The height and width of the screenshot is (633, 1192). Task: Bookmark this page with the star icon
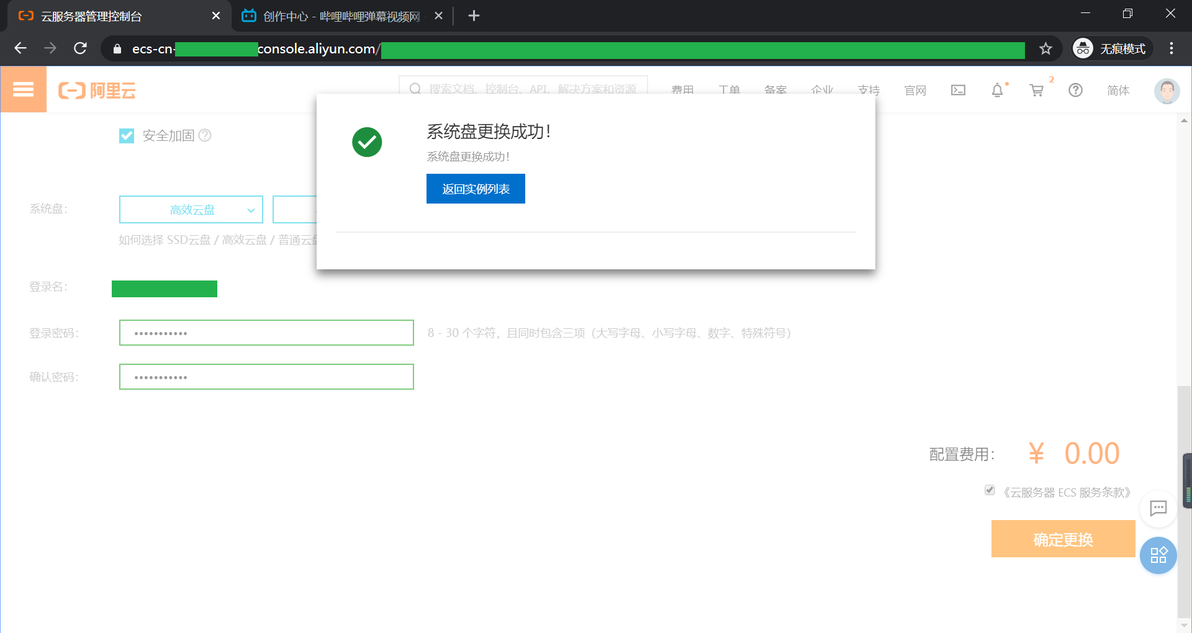[x=1045, y=49]
